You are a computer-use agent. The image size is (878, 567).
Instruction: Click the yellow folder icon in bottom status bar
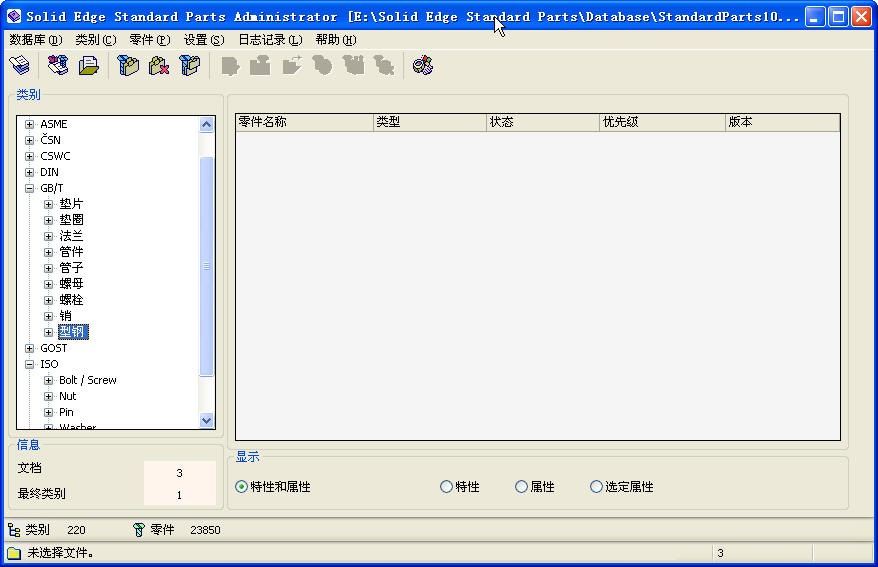pos(14,553)
